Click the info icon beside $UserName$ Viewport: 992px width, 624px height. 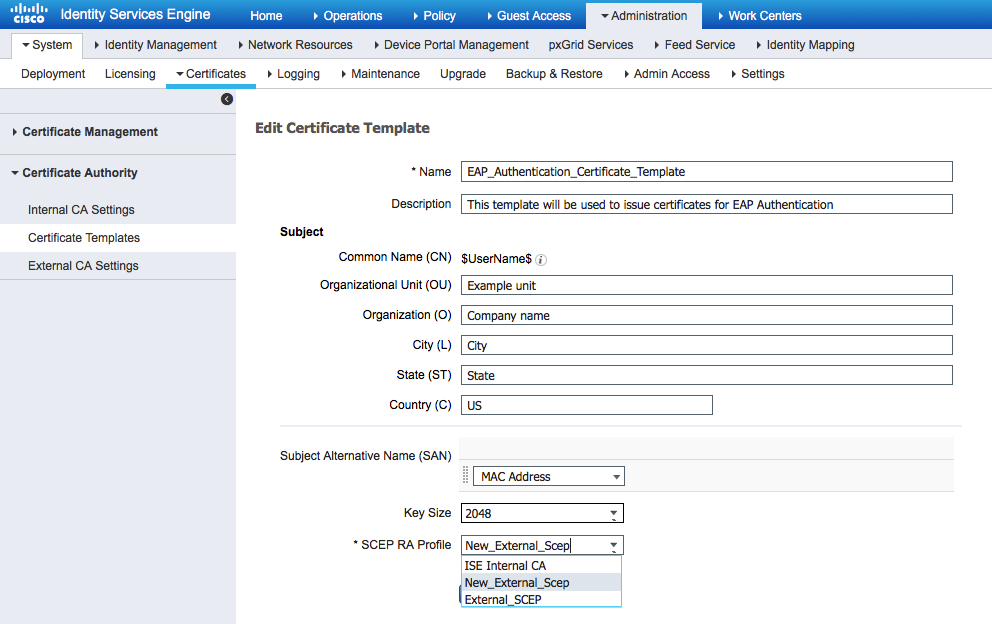(x=541, y=260)
